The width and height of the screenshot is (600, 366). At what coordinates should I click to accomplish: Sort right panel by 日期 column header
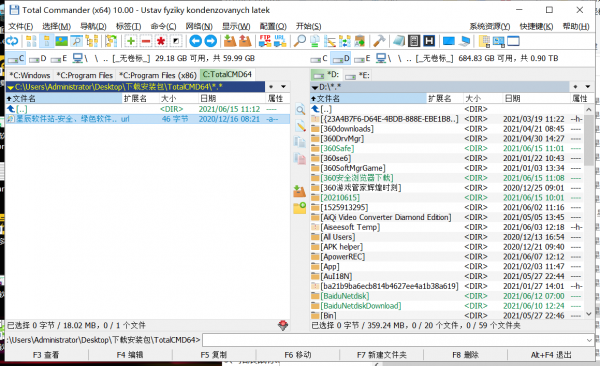(x=536, y=98)
